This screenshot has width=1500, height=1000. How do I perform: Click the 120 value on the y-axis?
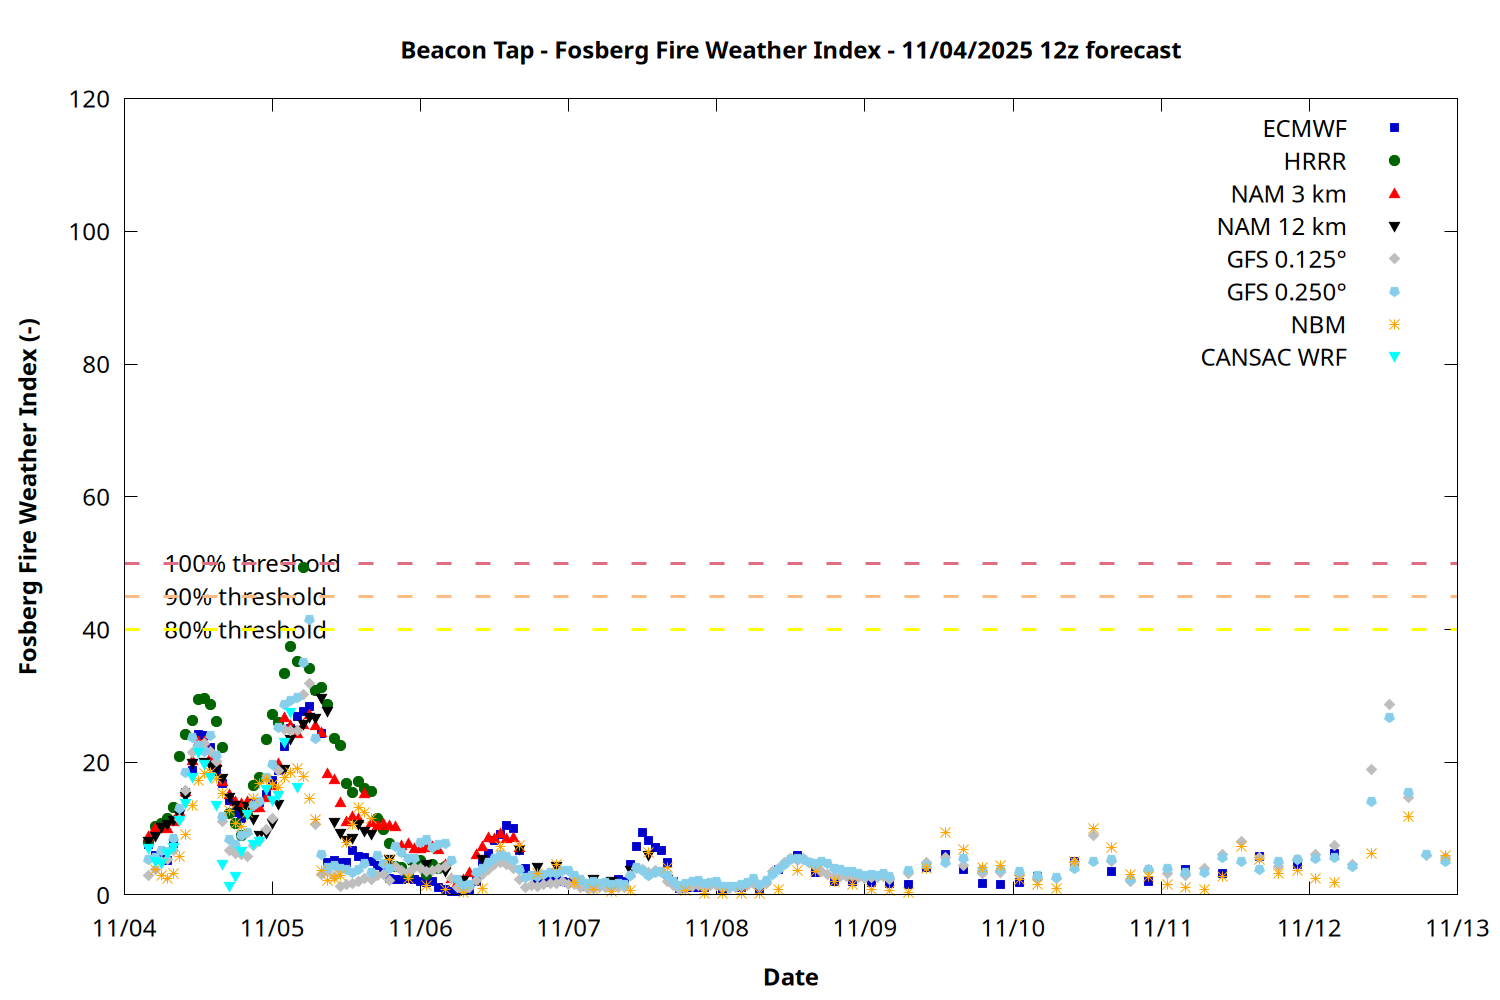point(89,100)
